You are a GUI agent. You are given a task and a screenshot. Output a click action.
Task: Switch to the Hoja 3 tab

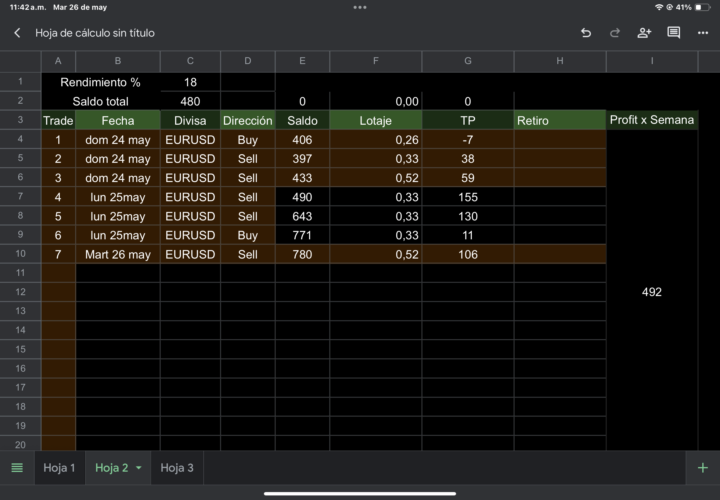[x=177, y=468]
